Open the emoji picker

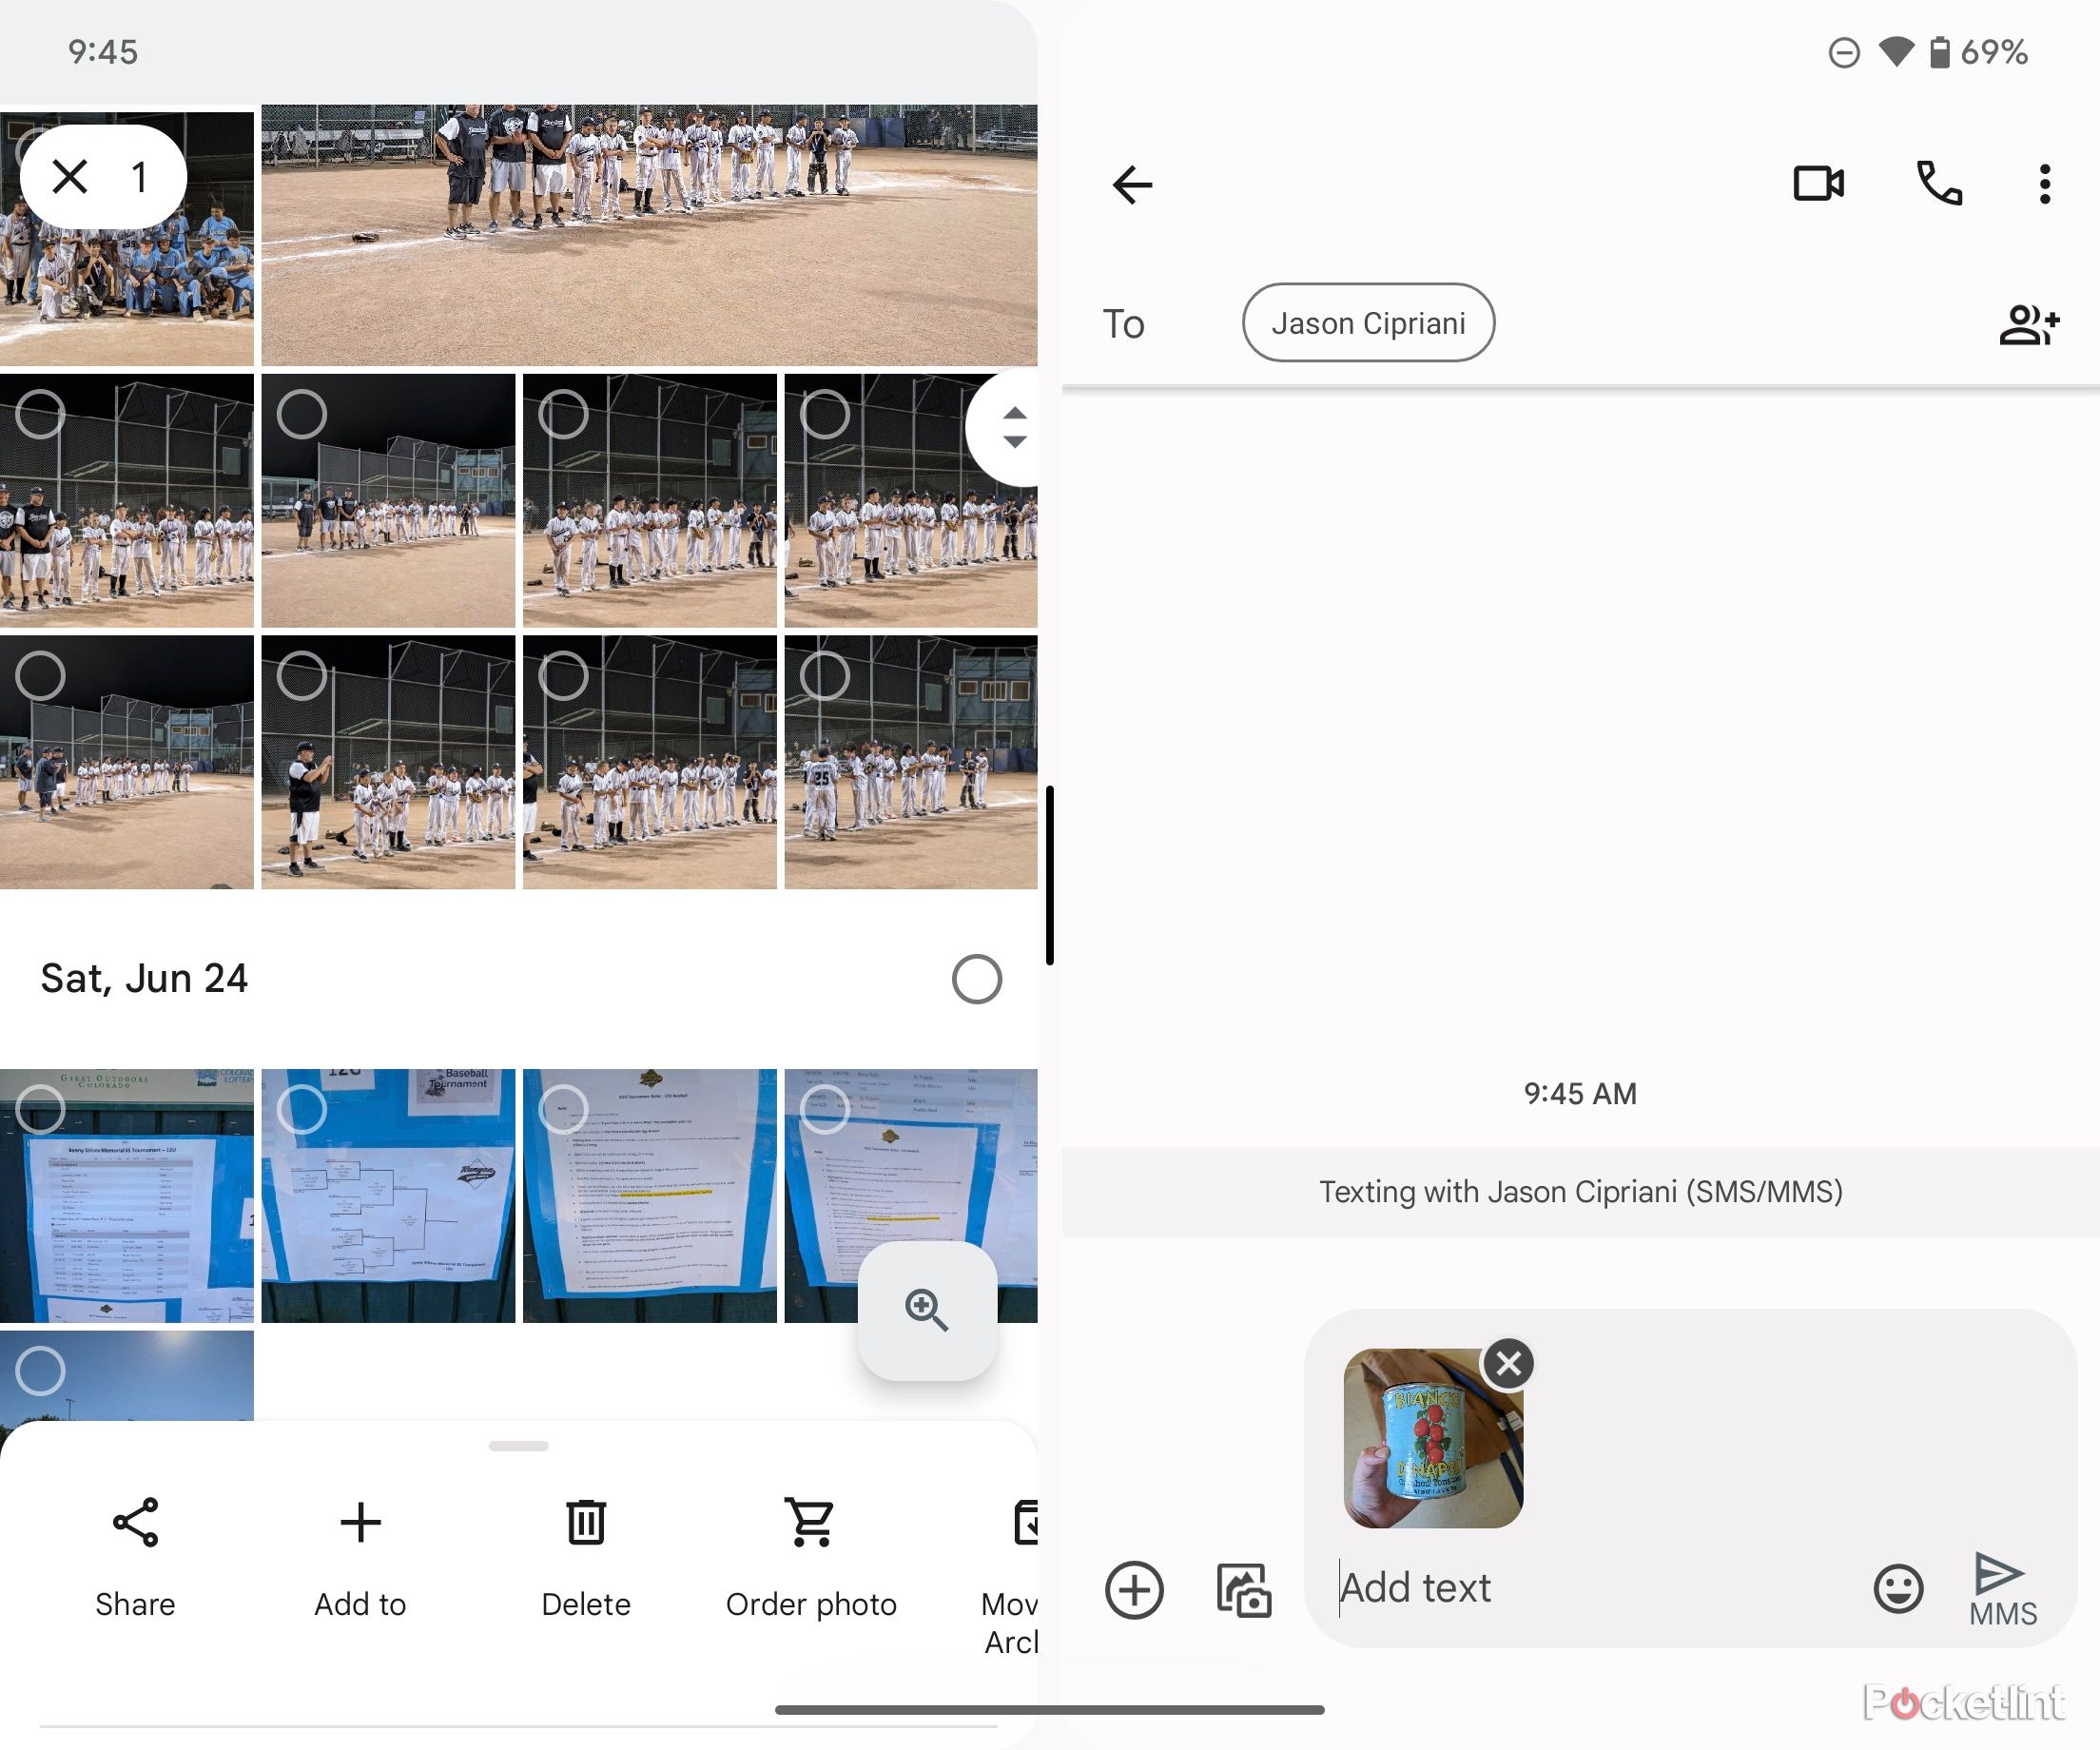[x=1898, y=1590]
